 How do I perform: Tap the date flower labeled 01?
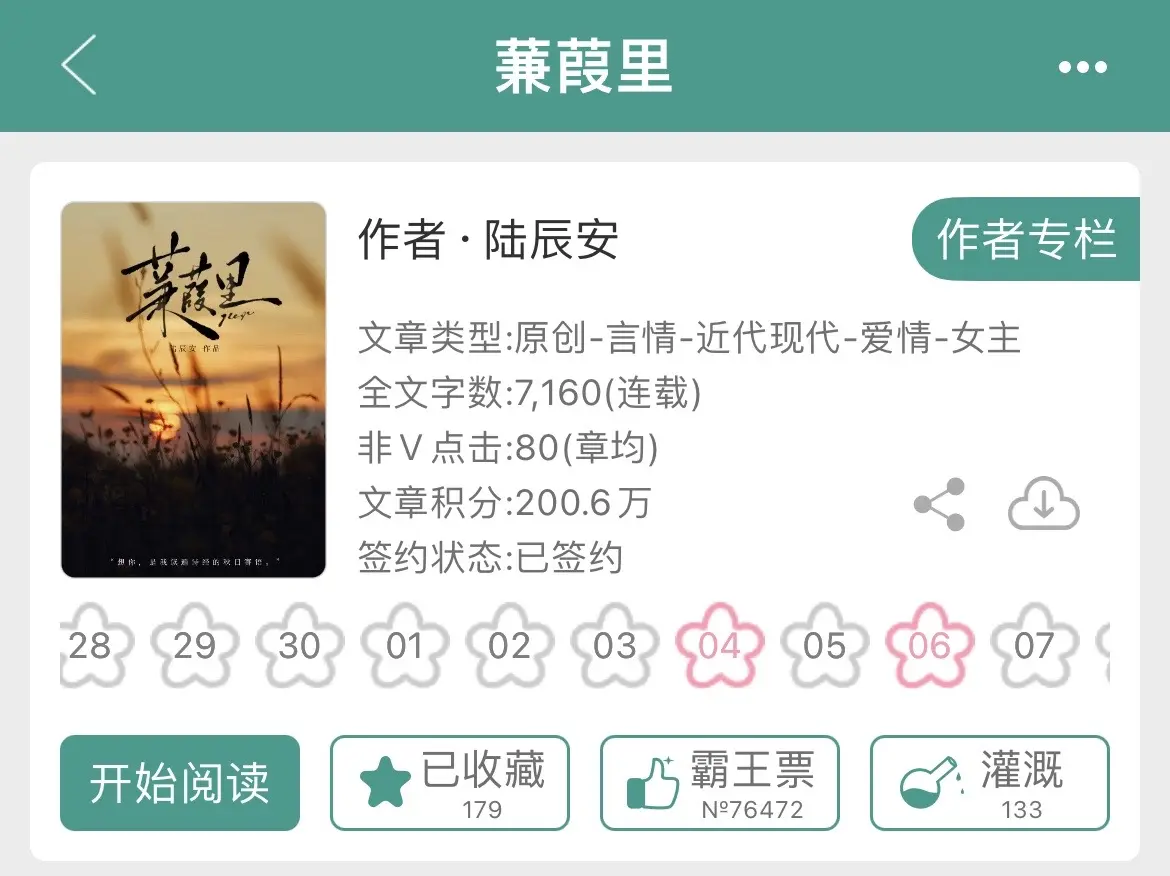pos(405,645)
